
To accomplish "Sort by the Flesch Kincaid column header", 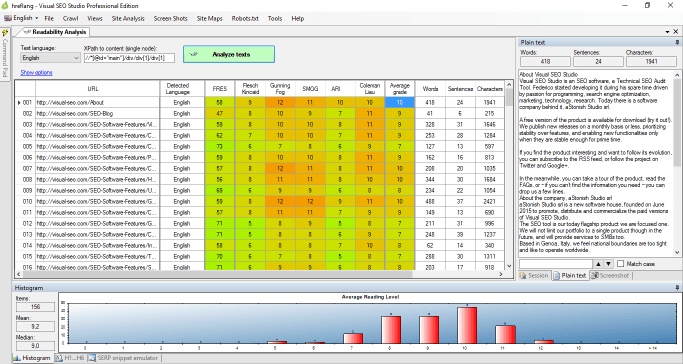I will tap(250, 89).
